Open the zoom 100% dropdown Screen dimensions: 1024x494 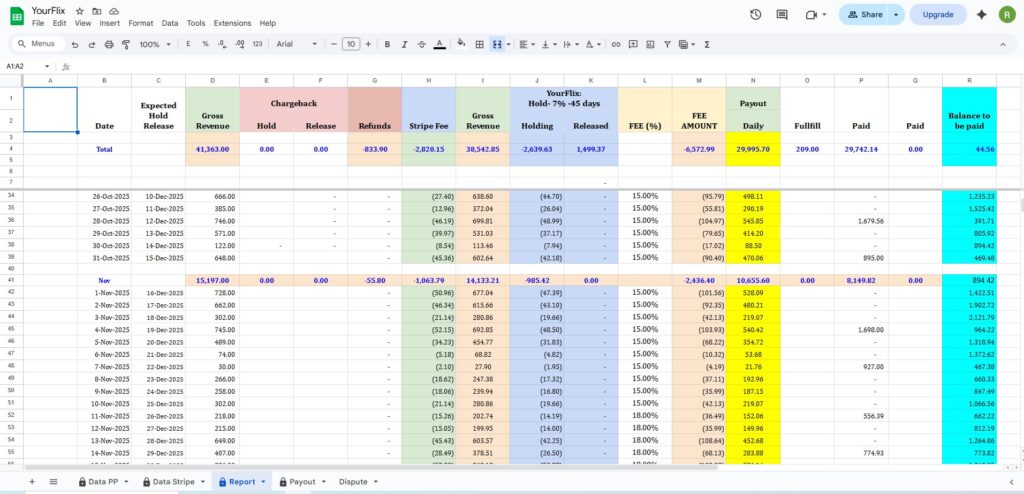(153, 44)
